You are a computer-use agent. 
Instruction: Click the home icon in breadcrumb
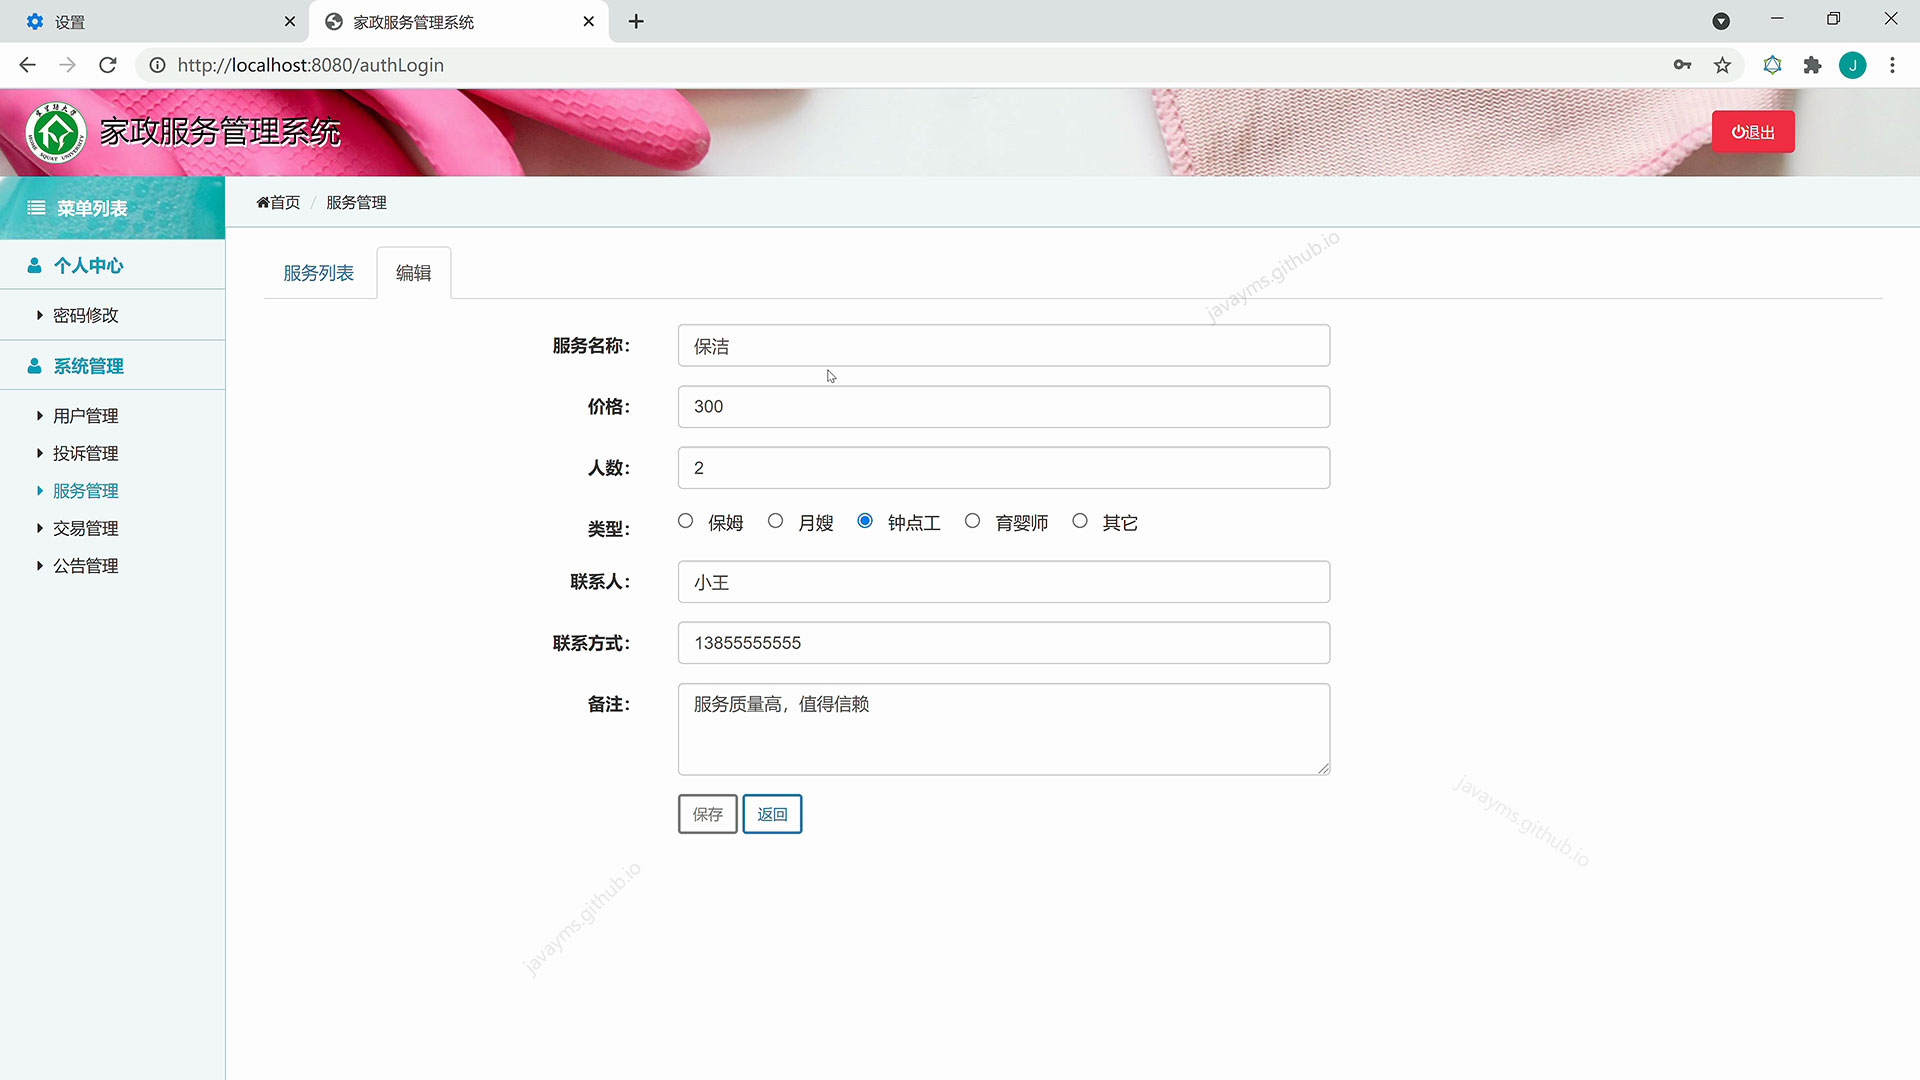263,203
